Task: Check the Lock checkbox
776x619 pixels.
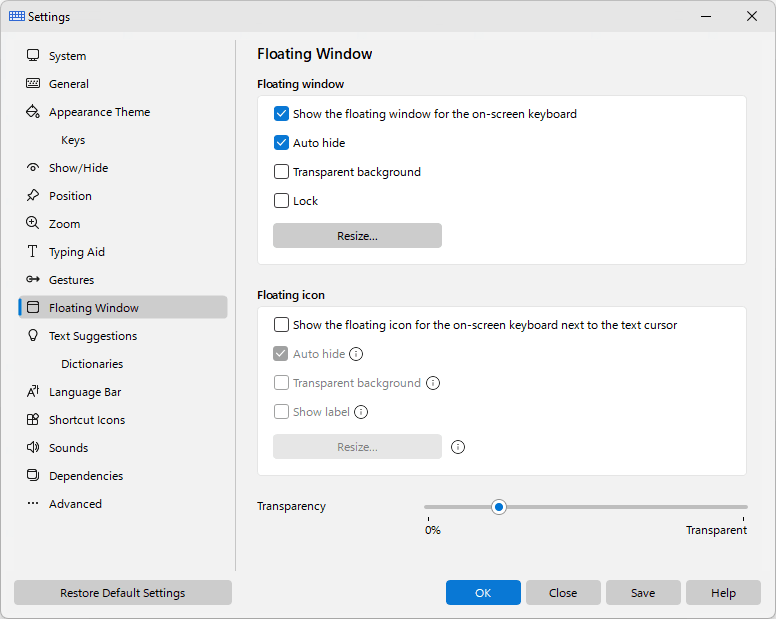Action: point(281,201)
